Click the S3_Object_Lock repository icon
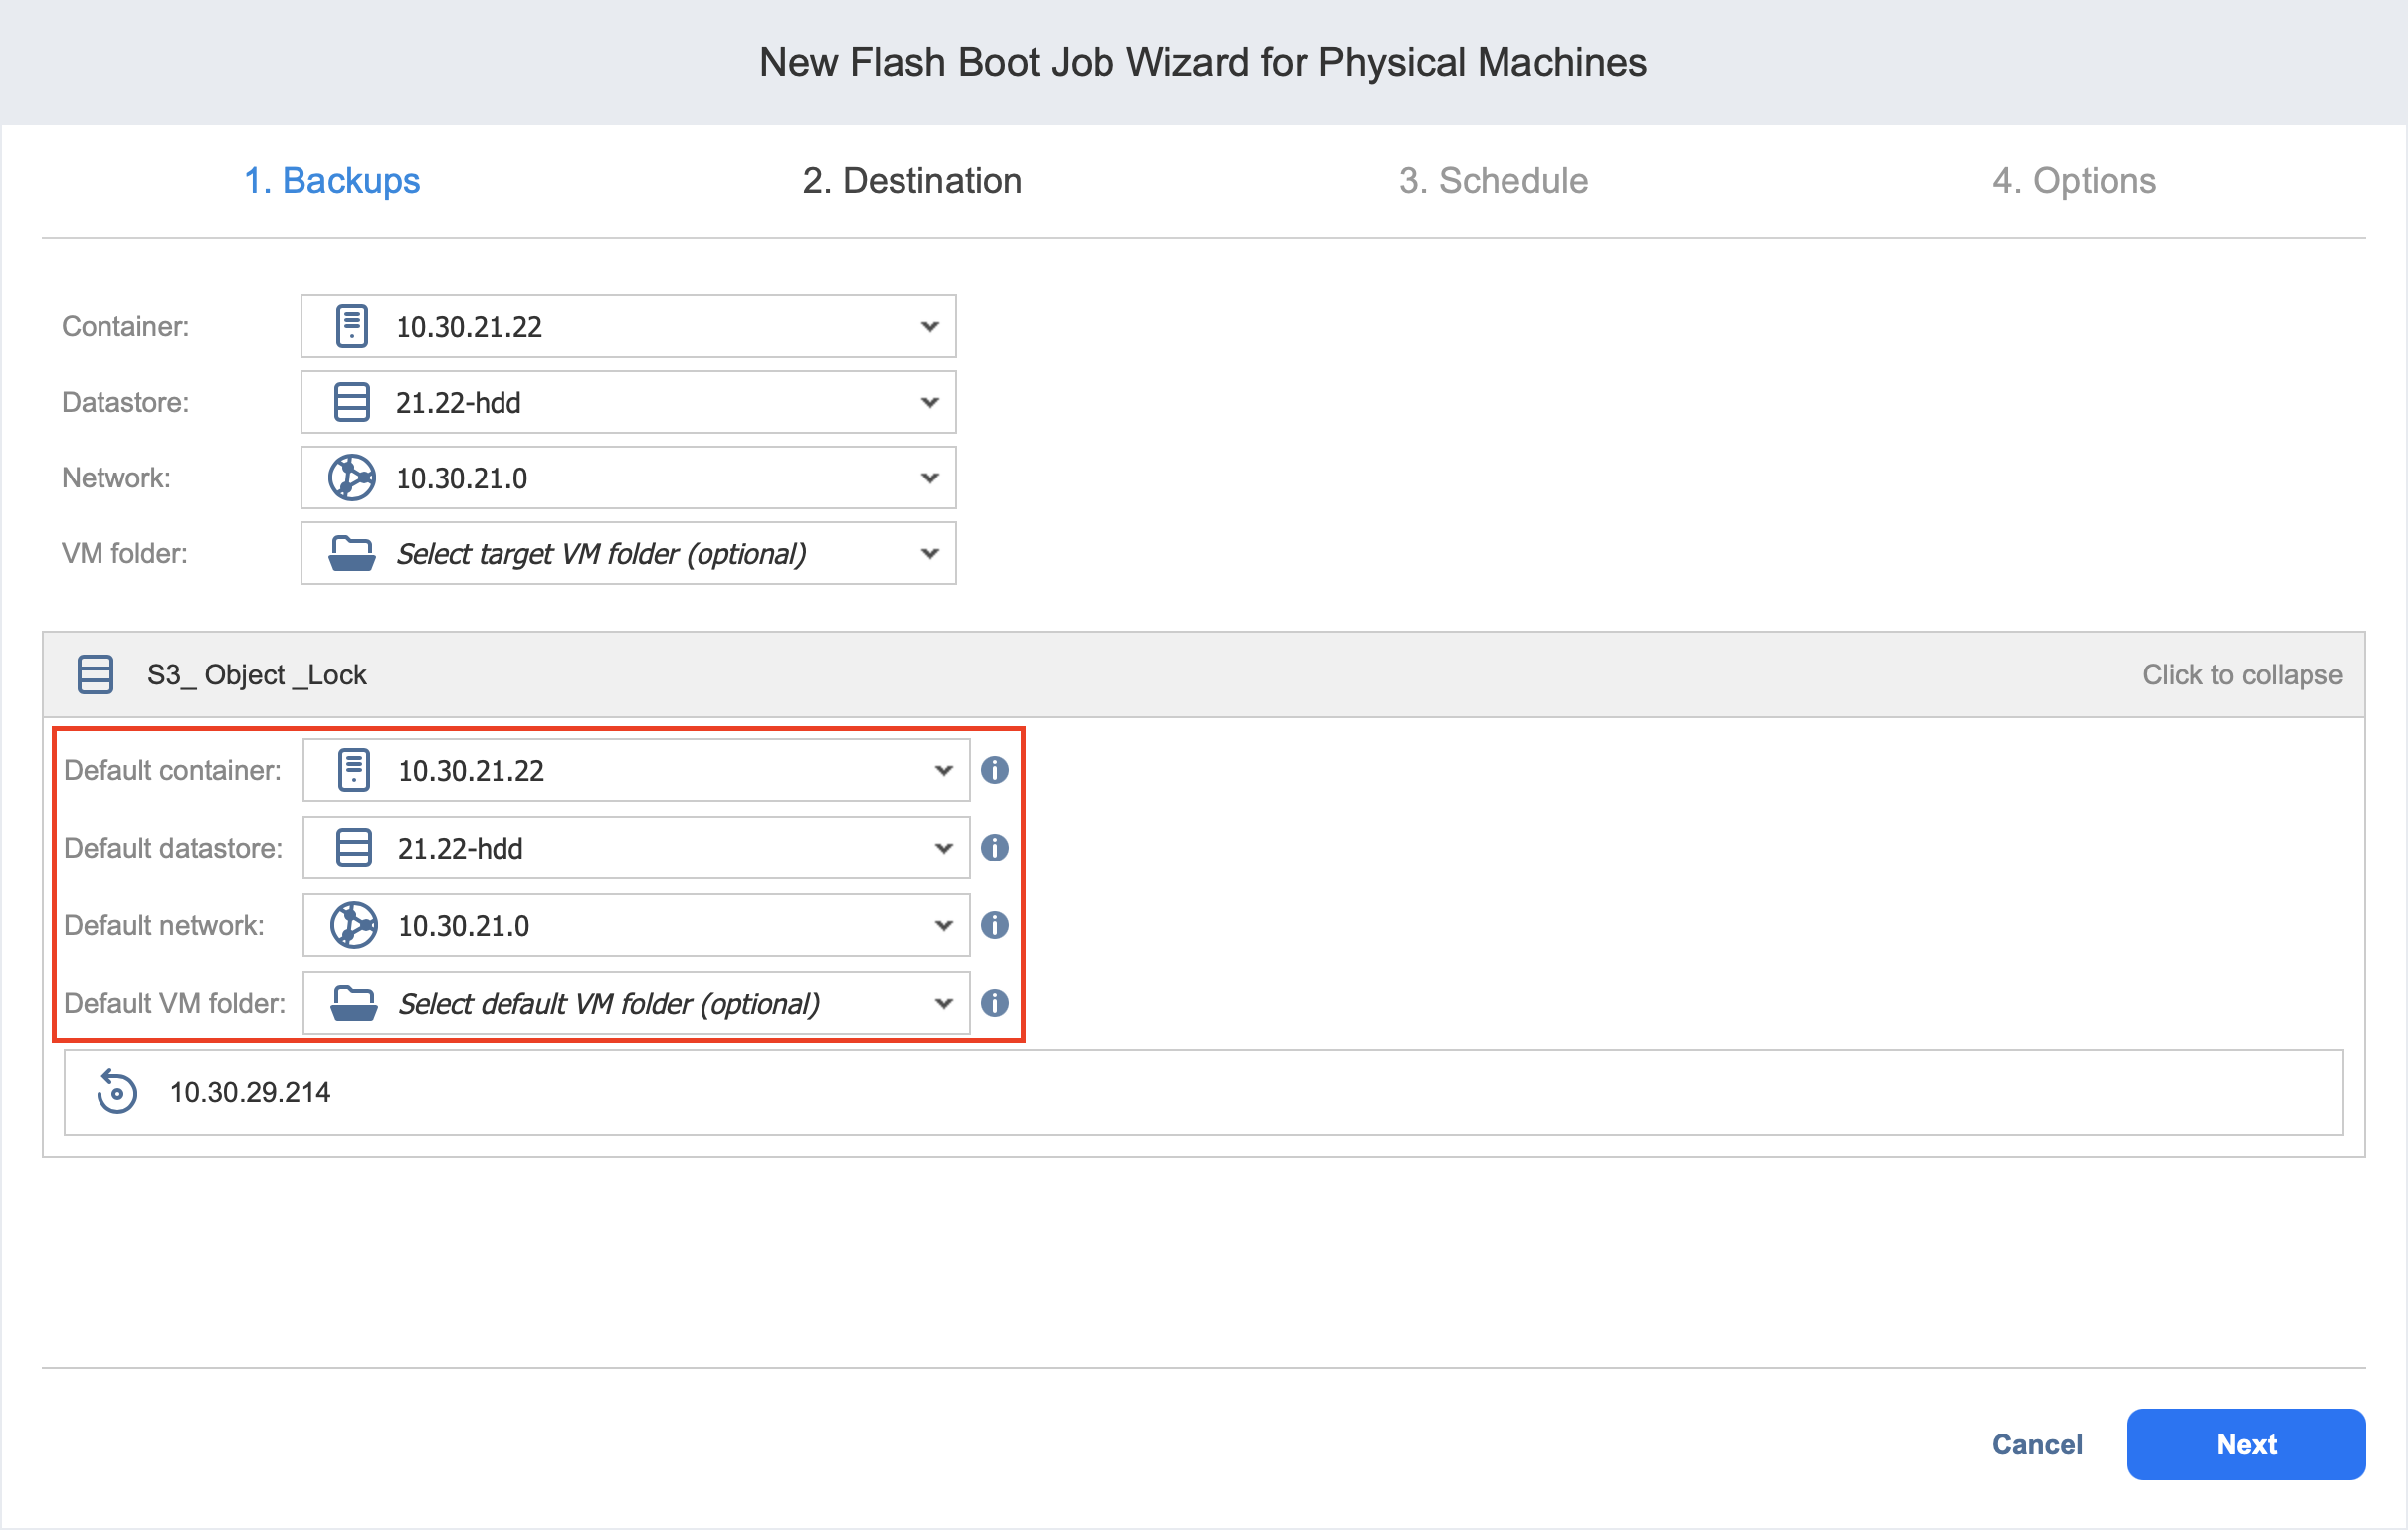Screen dimensions: 2408x1530 pyautogui.click(x=96, y=675)
